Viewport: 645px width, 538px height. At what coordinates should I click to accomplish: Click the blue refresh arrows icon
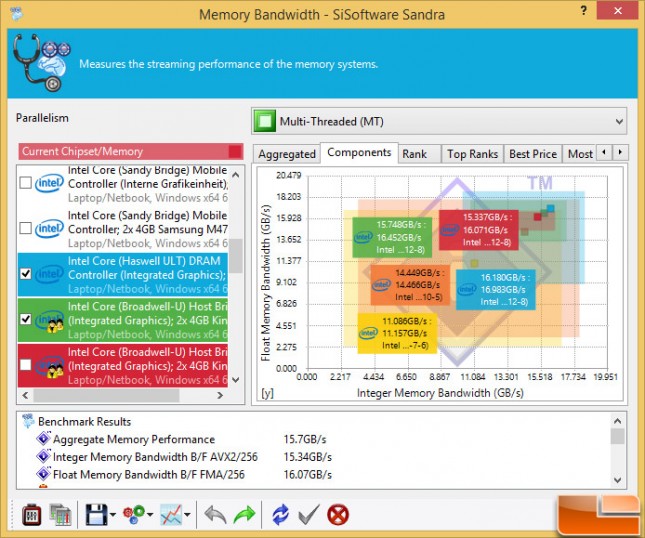[281, 515]
